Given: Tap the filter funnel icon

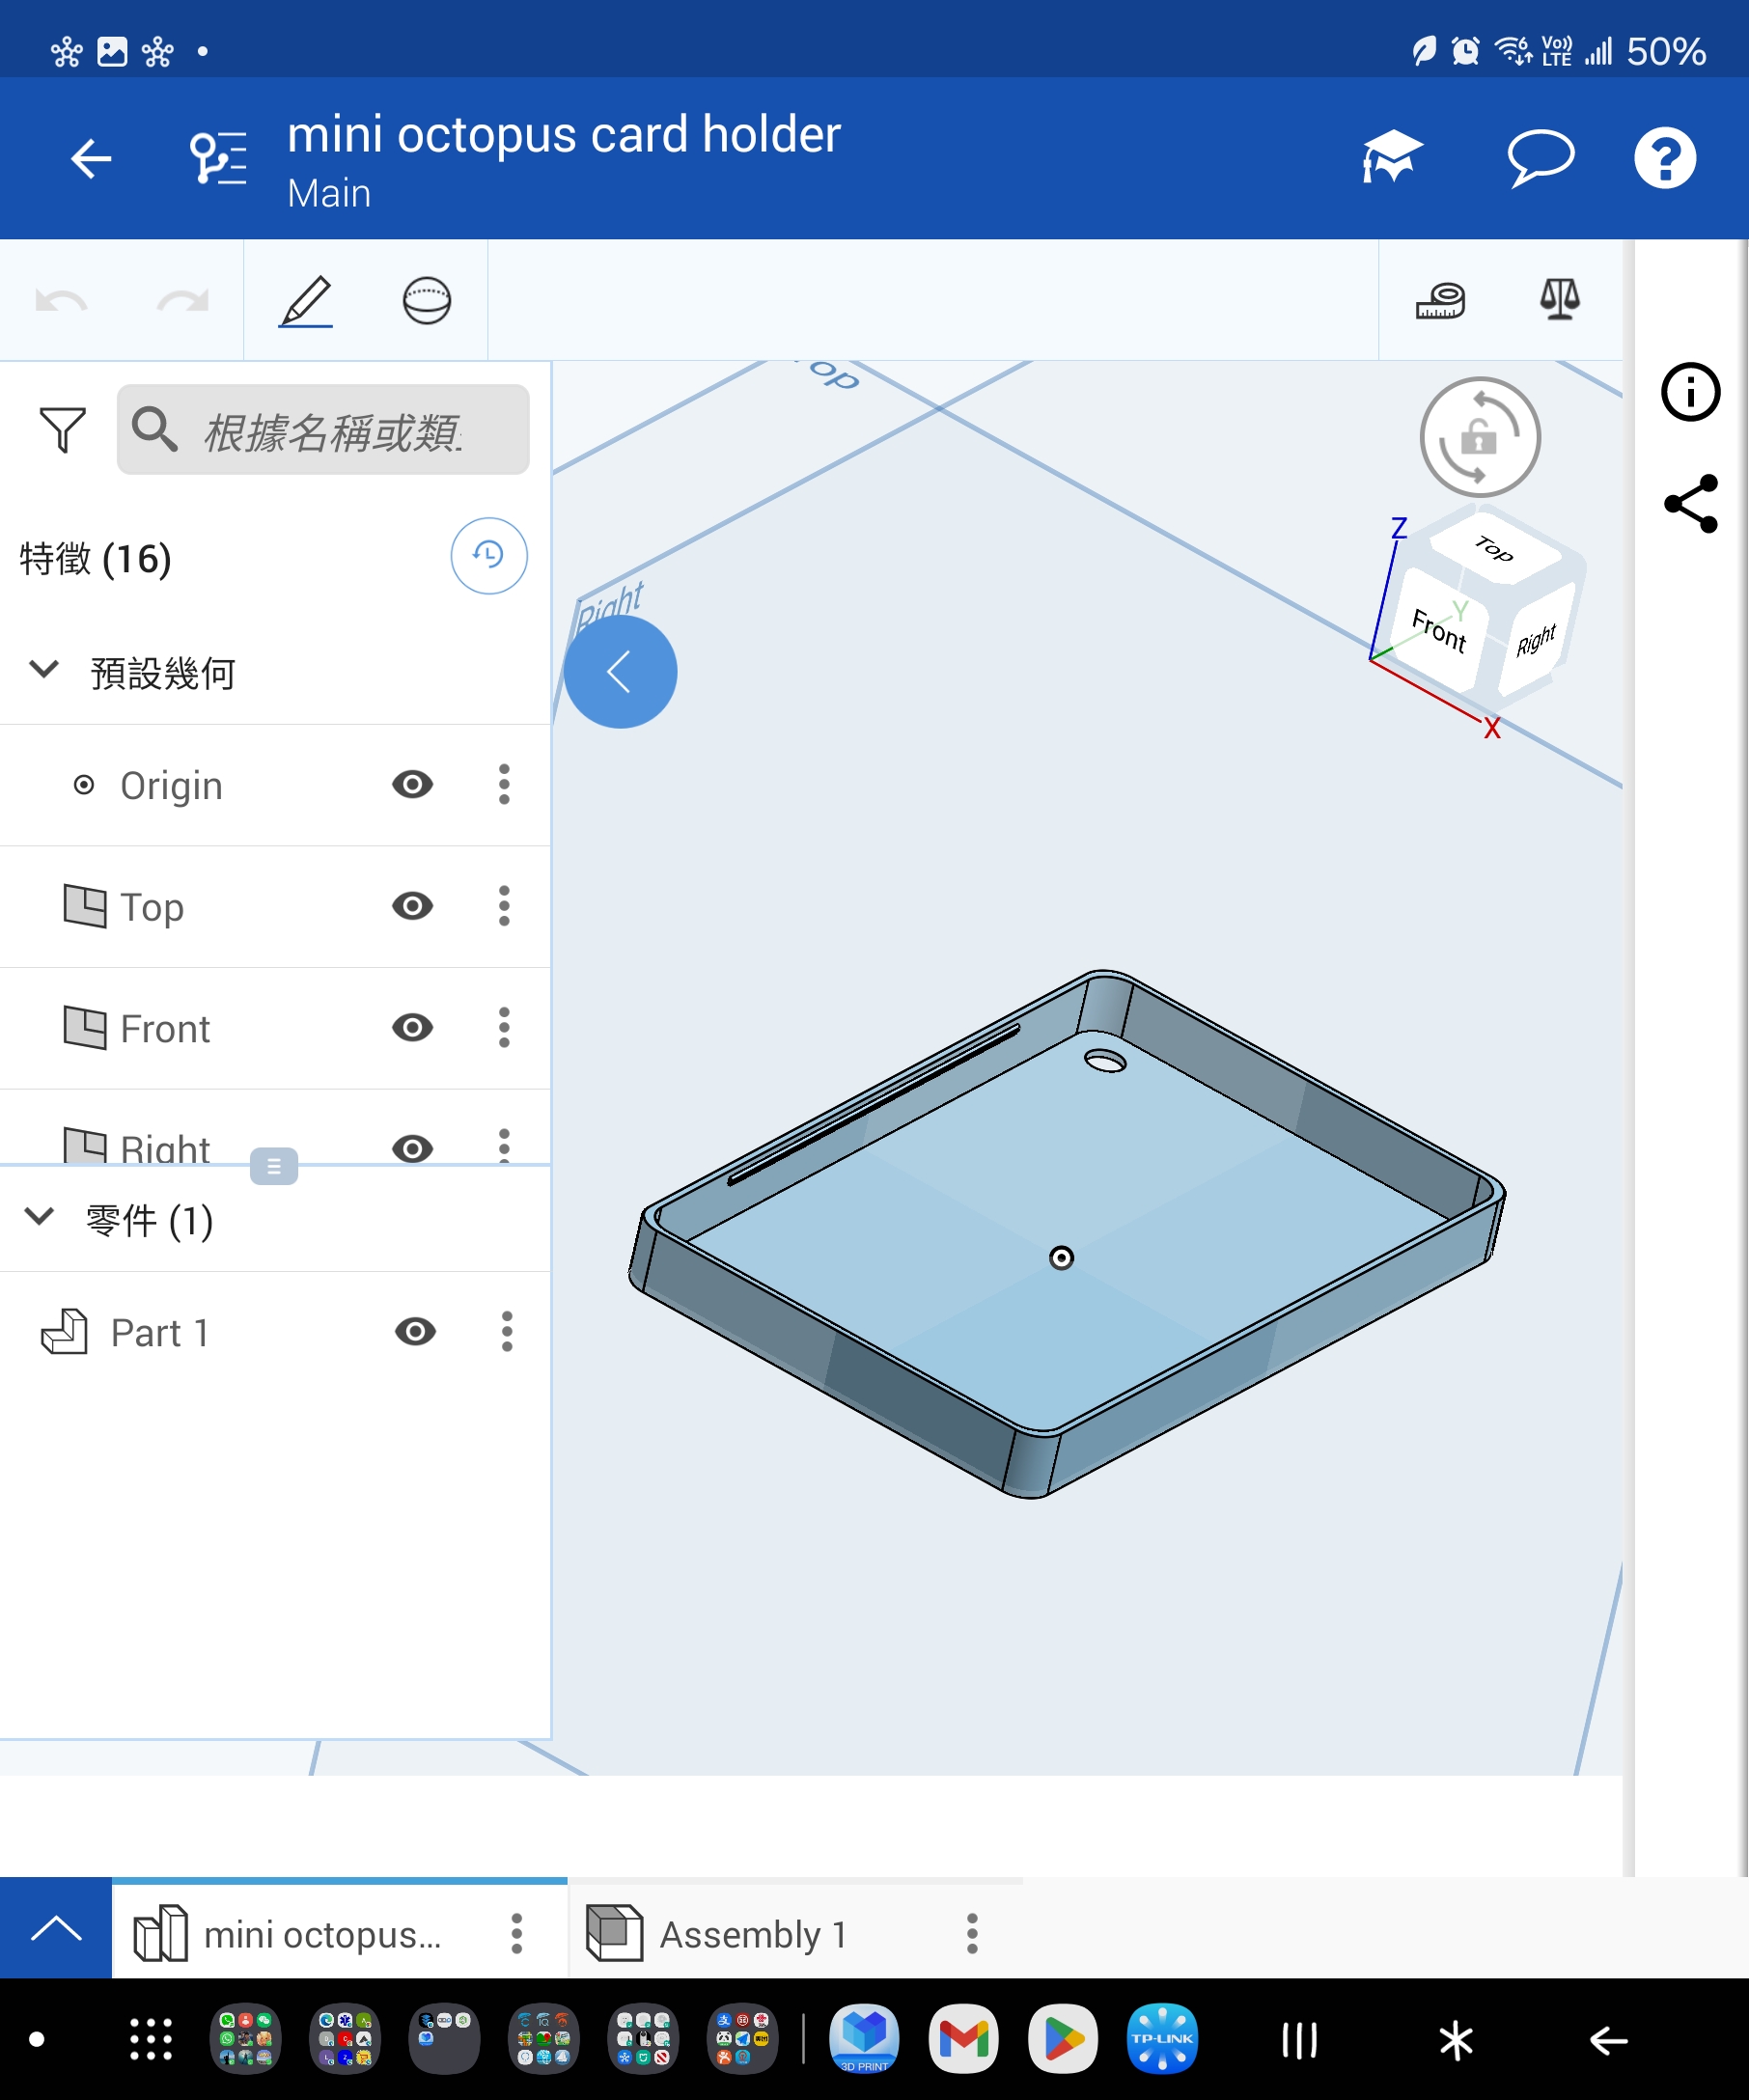Looking at the screenshot, I should (x=62, y=430).
